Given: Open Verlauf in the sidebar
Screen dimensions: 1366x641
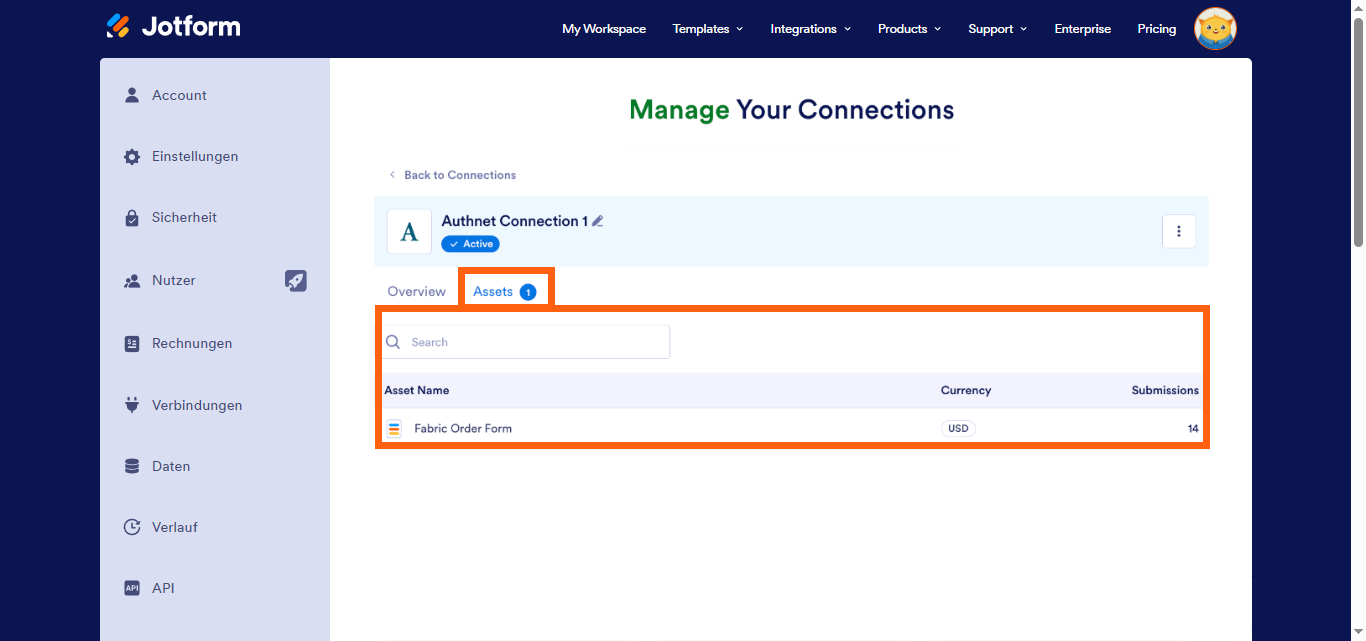Looking at the screenshot, I should point(175,527).
